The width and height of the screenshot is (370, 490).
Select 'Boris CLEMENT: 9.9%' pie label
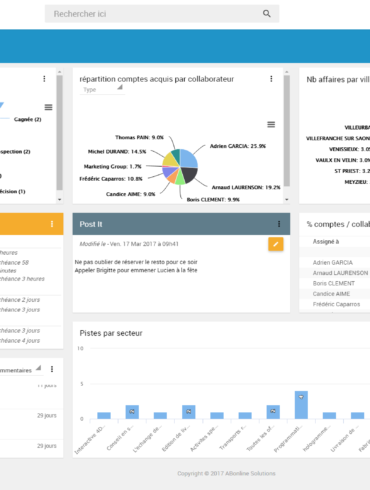[x=213, y=199]
